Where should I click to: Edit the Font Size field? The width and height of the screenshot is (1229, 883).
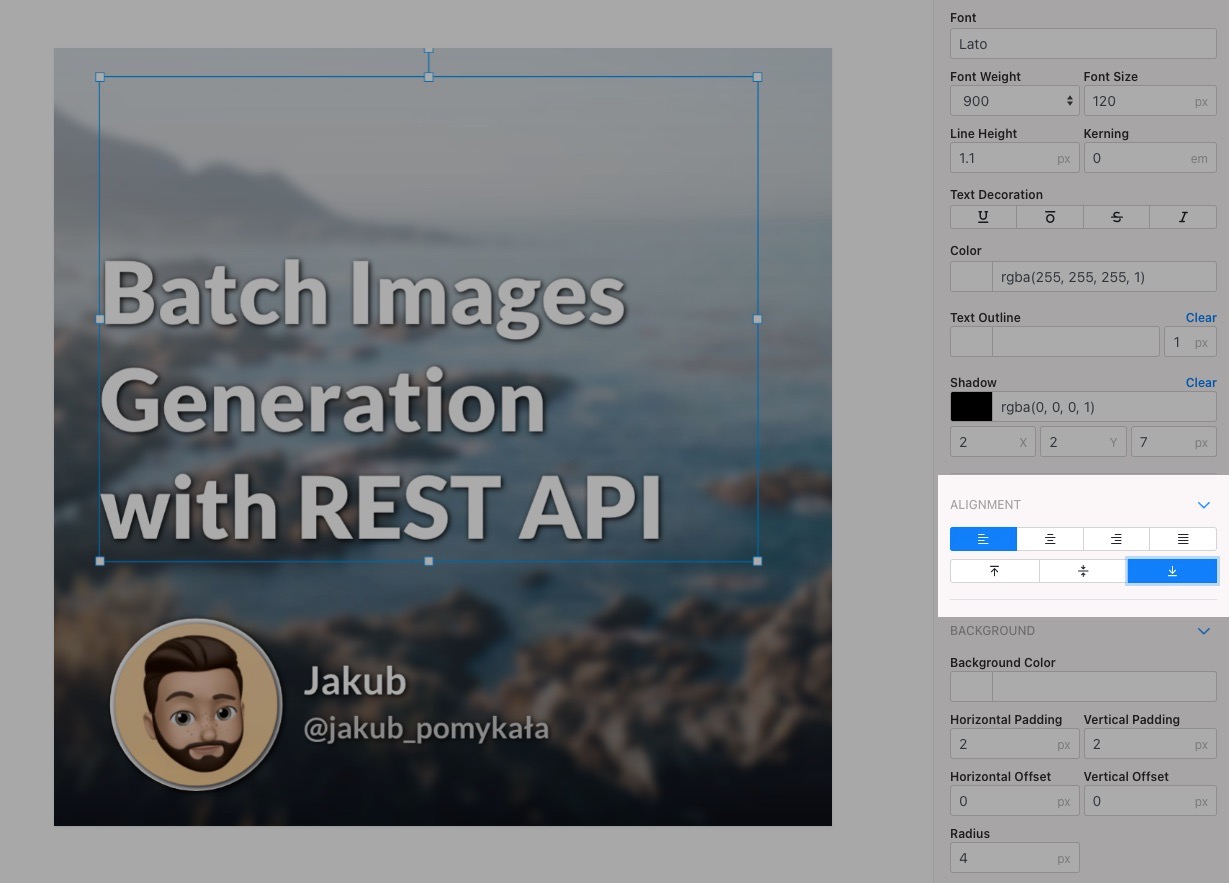[1150, 101]
